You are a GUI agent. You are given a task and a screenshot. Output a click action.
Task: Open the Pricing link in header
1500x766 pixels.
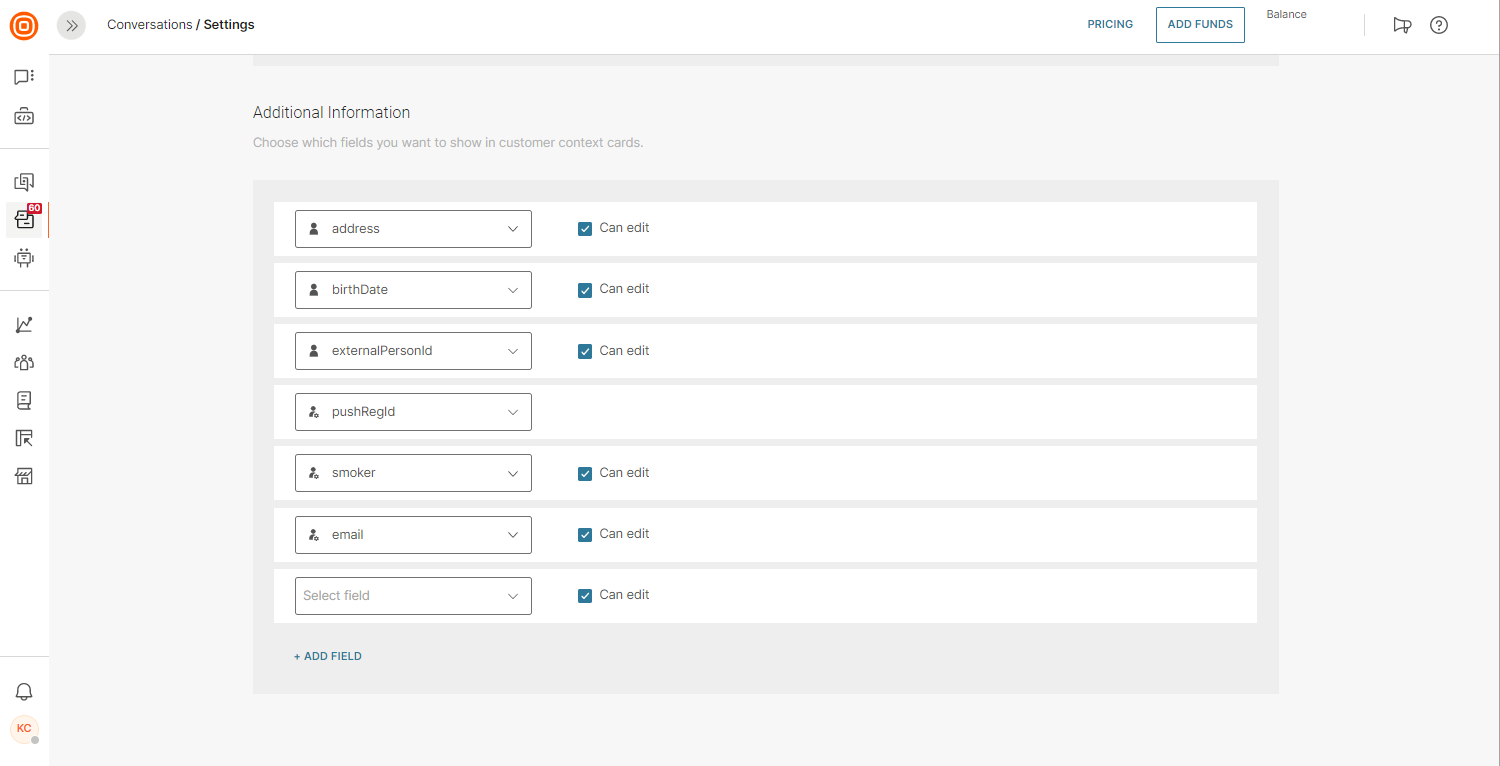point(1110,25)
